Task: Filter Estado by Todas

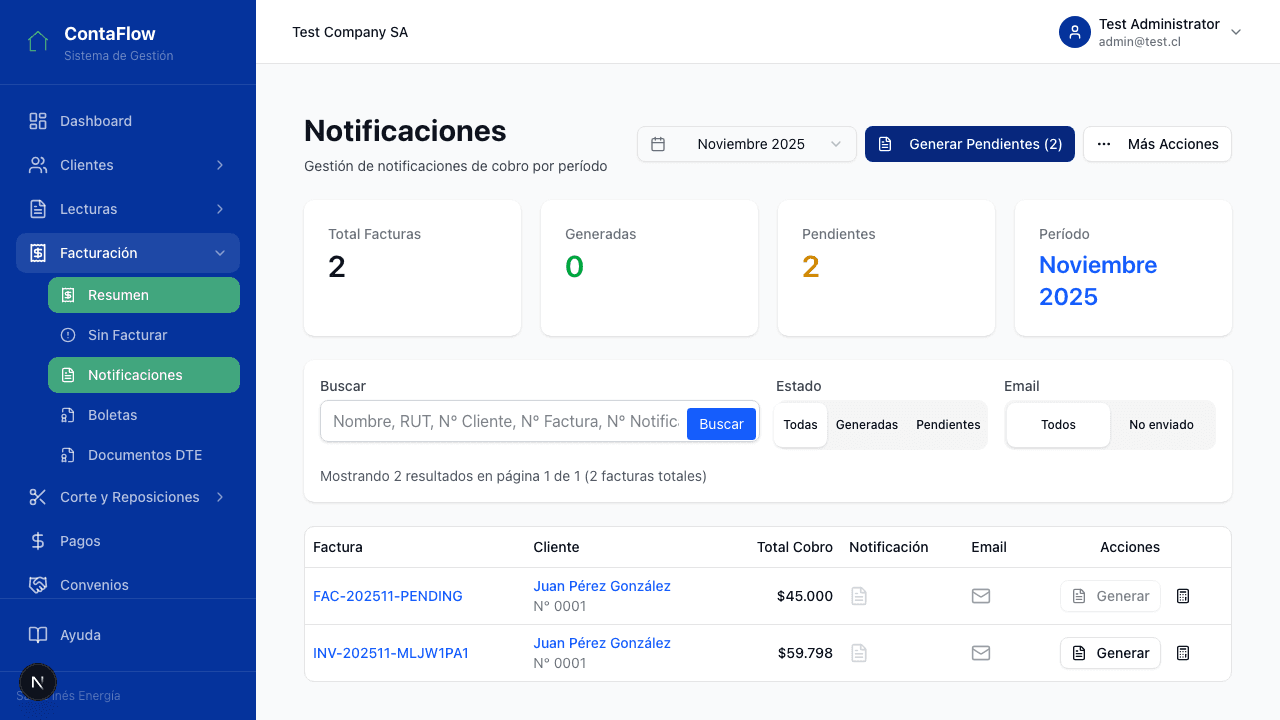Action: (x=801, y=425)
